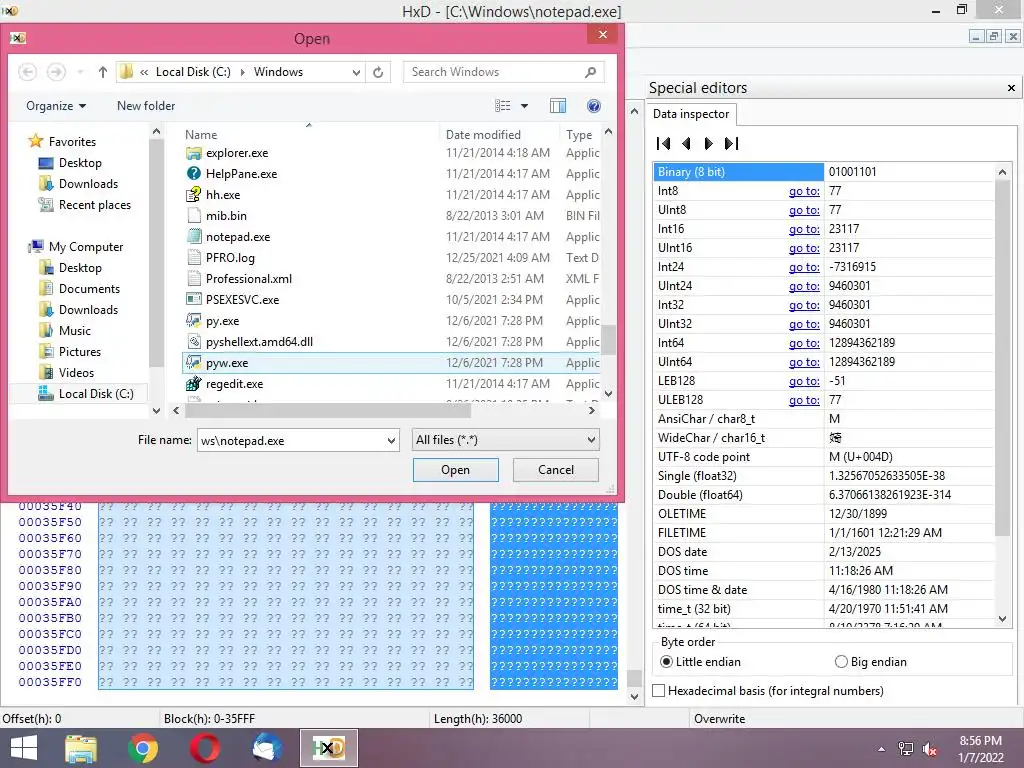1024x768 pixels.
Task: Open Recent places in Favorites
Action: pyautogui.click(x=95, y=205)
